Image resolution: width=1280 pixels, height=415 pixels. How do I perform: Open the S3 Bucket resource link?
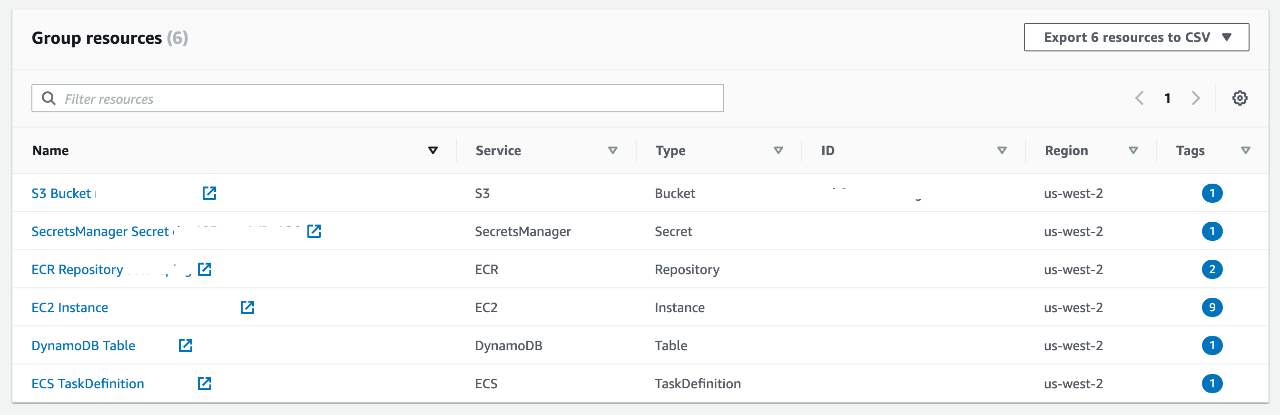(x=61, y=193)
